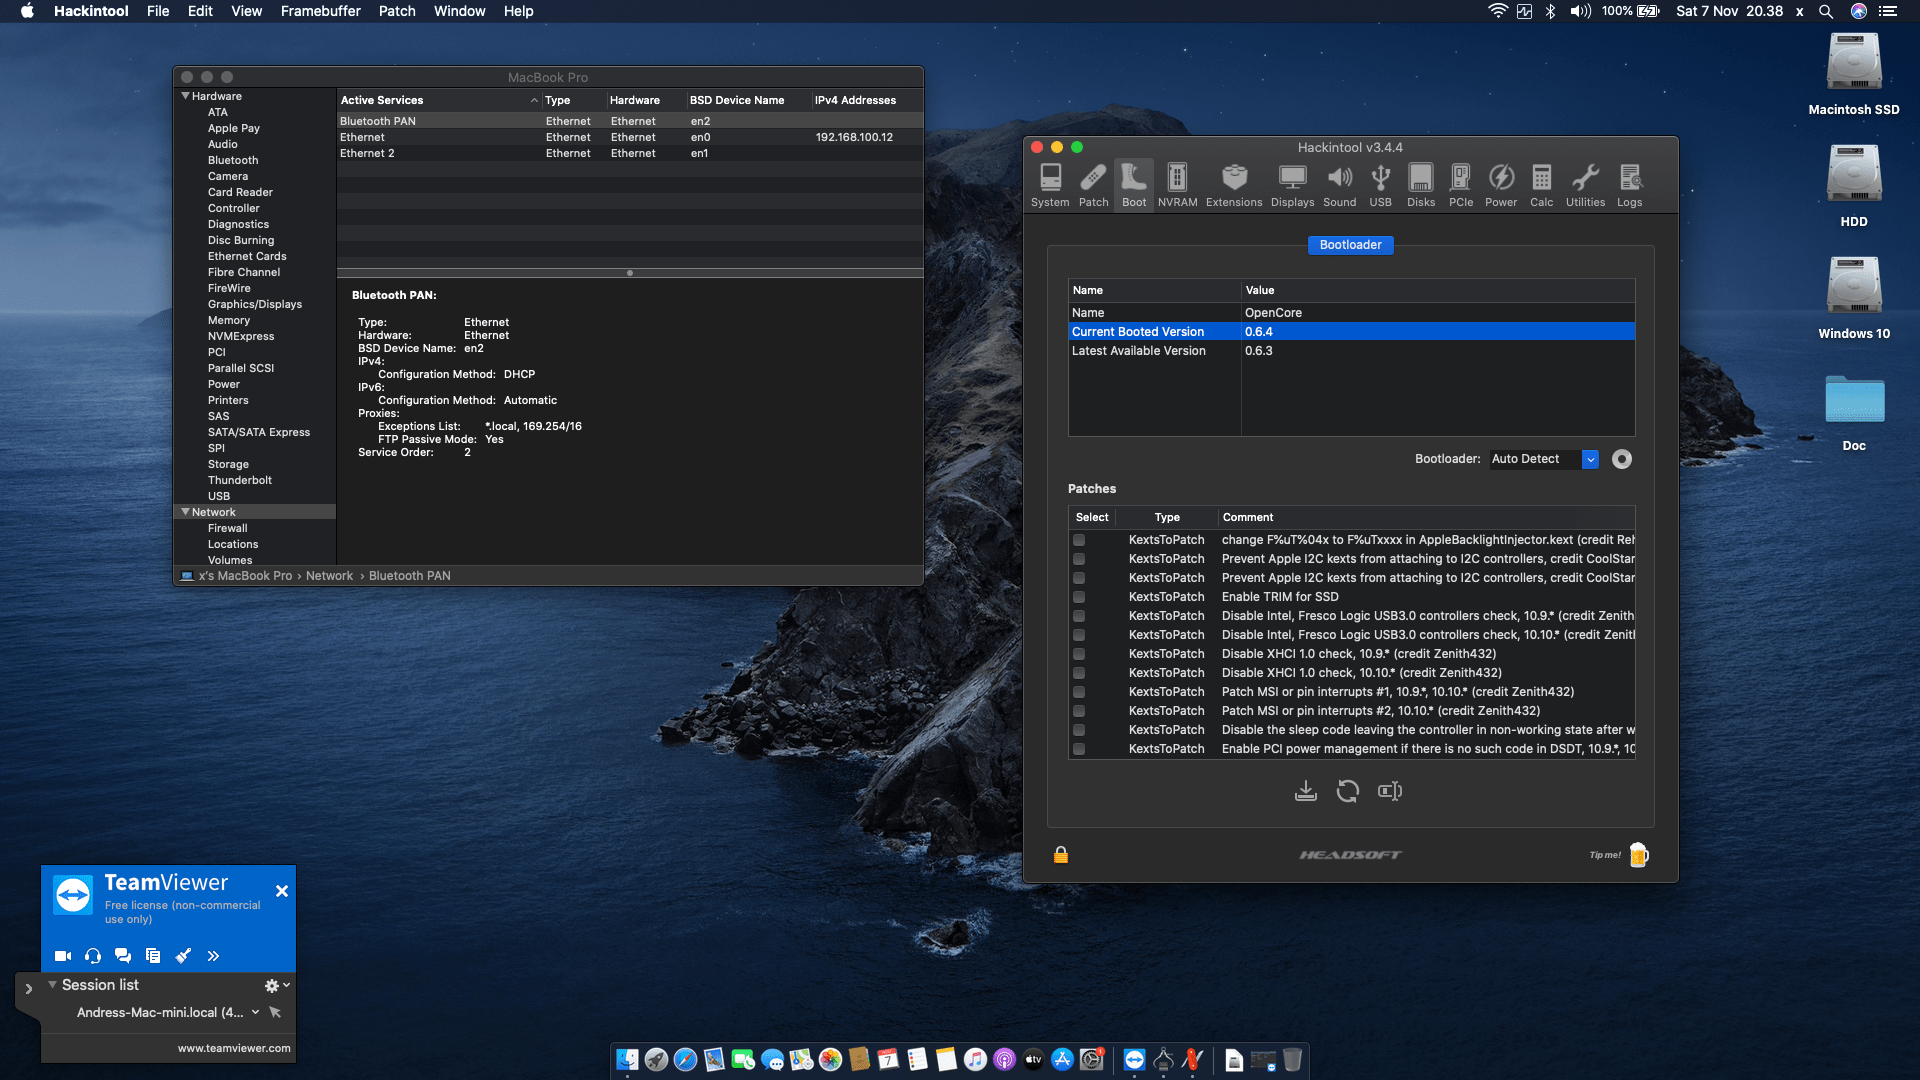Open the Extensions panel
Image resolution: width=1920 pixels, height=1080 pixels.
coord(1233,184)
